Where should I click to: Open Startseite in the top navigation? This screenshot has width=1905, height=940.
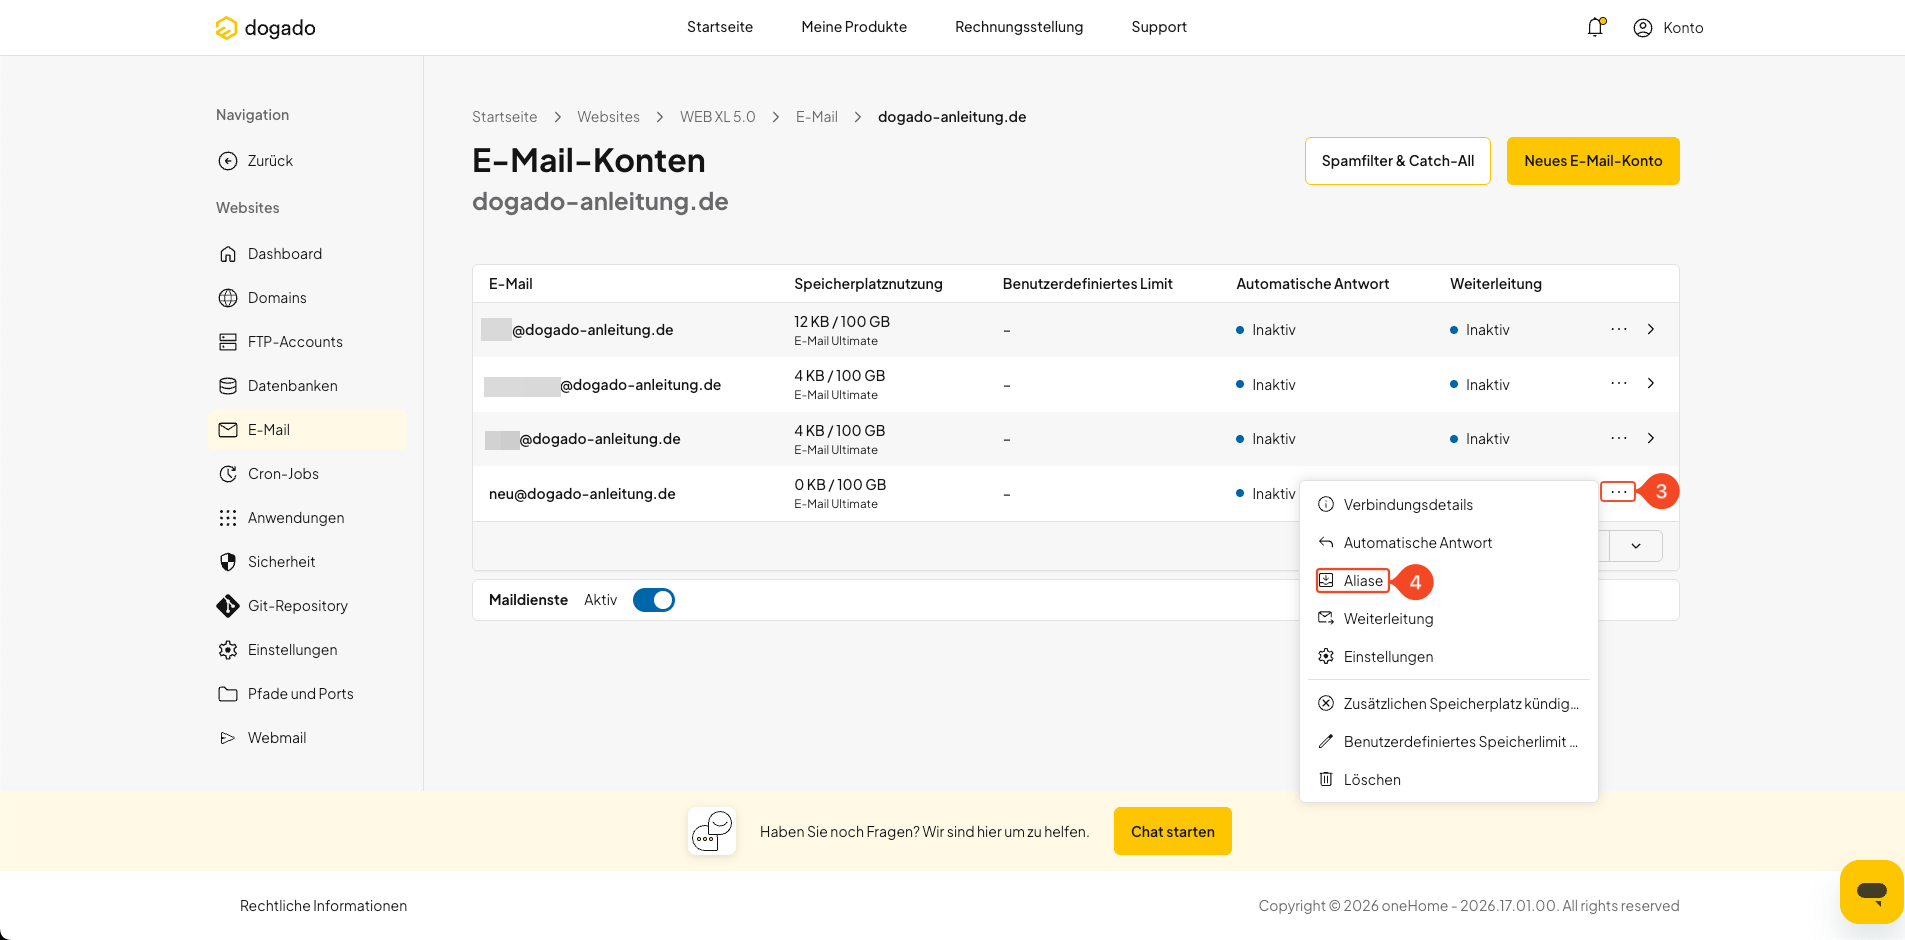720,27
